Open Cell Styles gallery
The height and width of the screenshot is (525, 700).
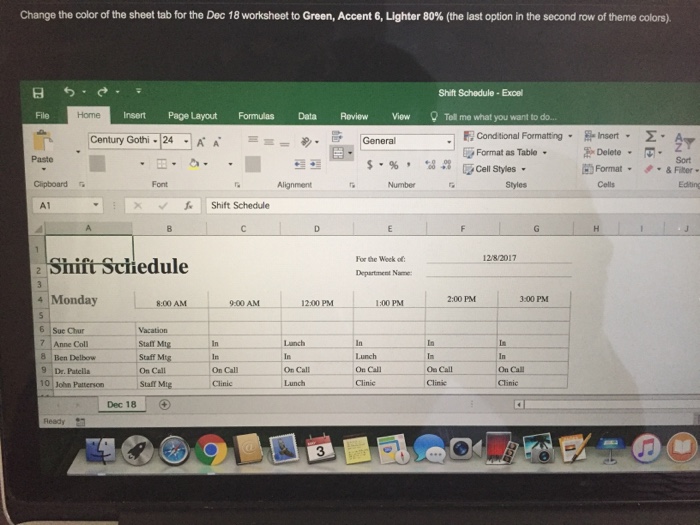point(494,169)
